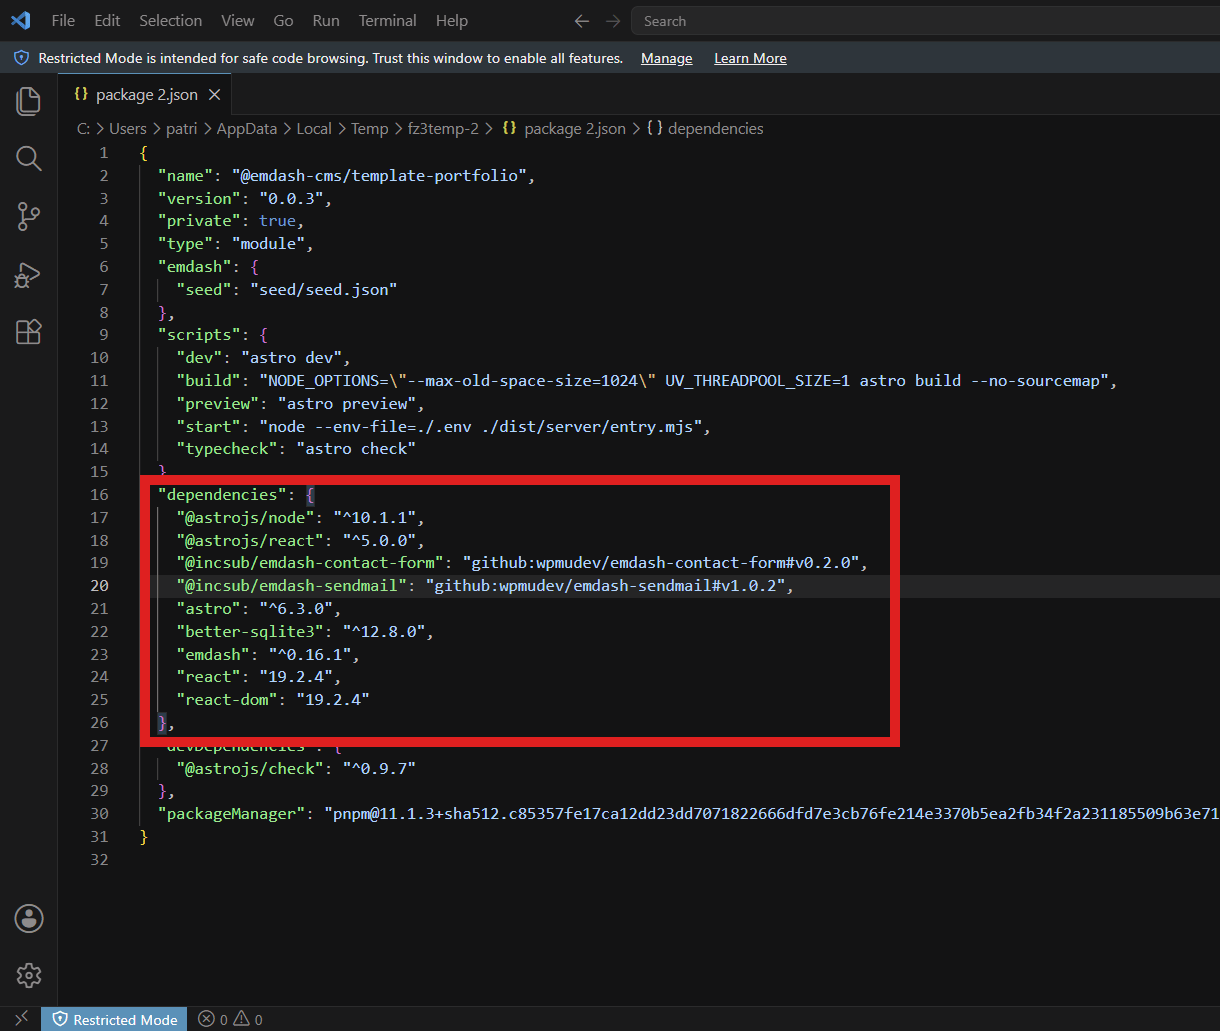Screen dimensions: 1220x1031
Task: Click the "react-dom" key
Action: tap(226, 700)
